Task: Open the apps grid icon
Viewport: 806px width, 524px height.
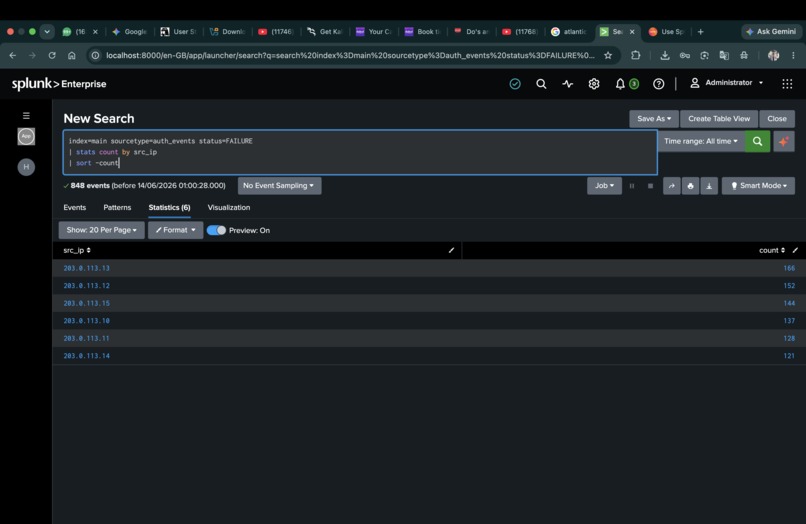Action: click(x=787, y=84)
